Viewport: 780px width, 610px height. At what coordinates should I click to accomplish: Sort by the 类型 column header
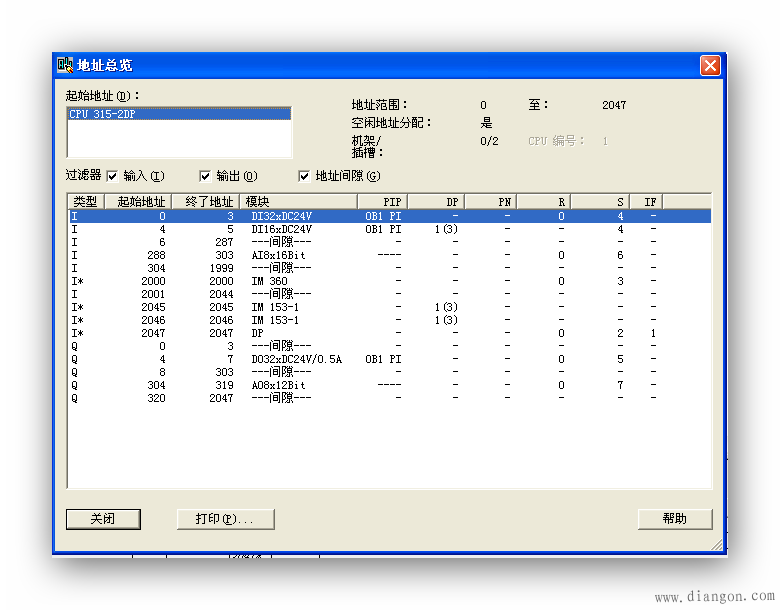[x=86, y=201]
